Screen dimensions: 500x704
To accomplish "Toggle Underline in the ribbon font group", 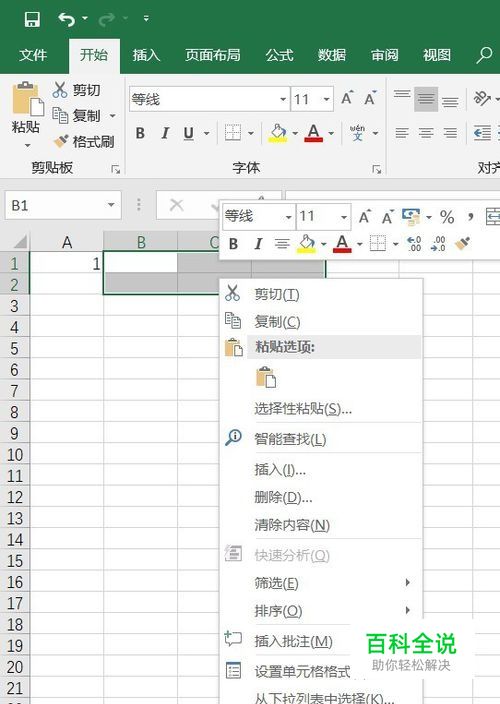I will point(189,133).
